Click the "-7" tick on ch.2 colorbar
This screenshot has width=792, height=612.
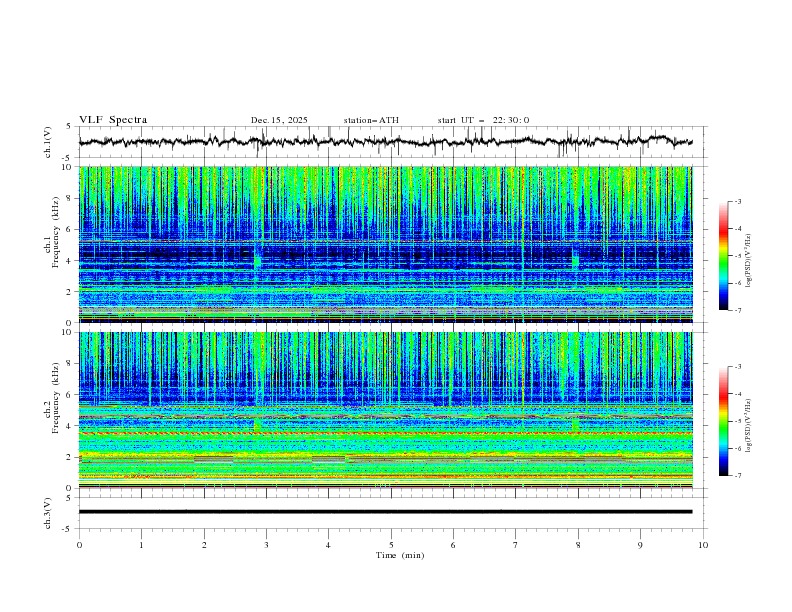pos(737,476)
